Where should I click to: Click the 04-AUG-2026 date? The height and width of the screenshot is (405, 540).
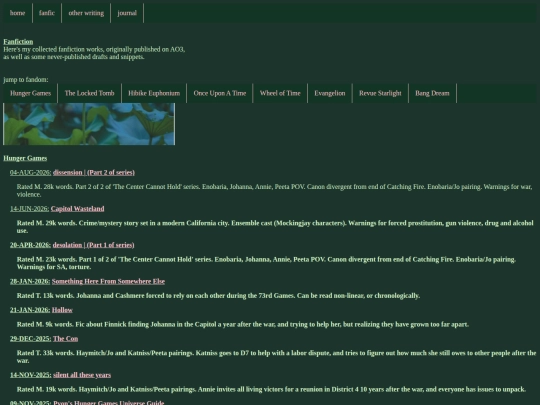[x=31, y=173]
